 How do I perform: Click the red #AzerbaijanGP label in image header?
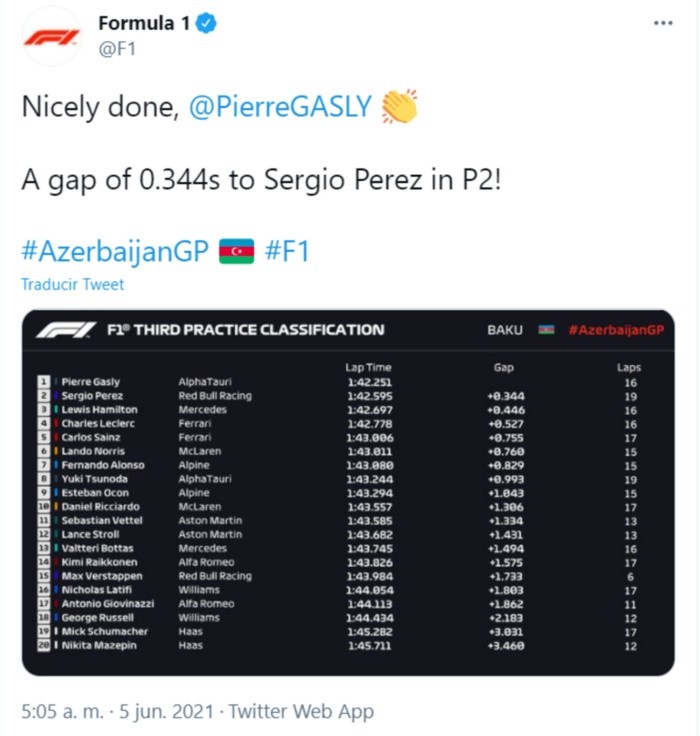[x=616, y=330]
